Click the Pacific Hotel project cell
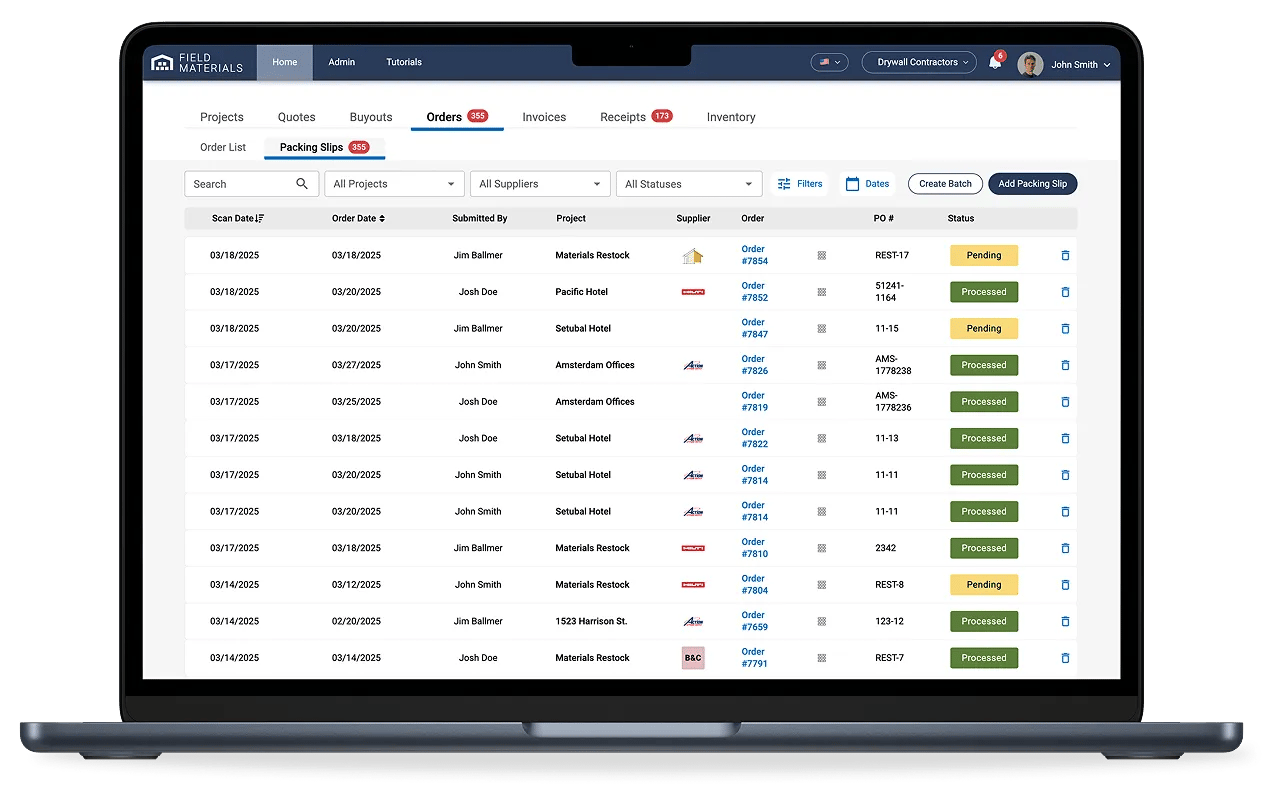The width and height of the screenshot is (1265, 788). click(581, 292)
